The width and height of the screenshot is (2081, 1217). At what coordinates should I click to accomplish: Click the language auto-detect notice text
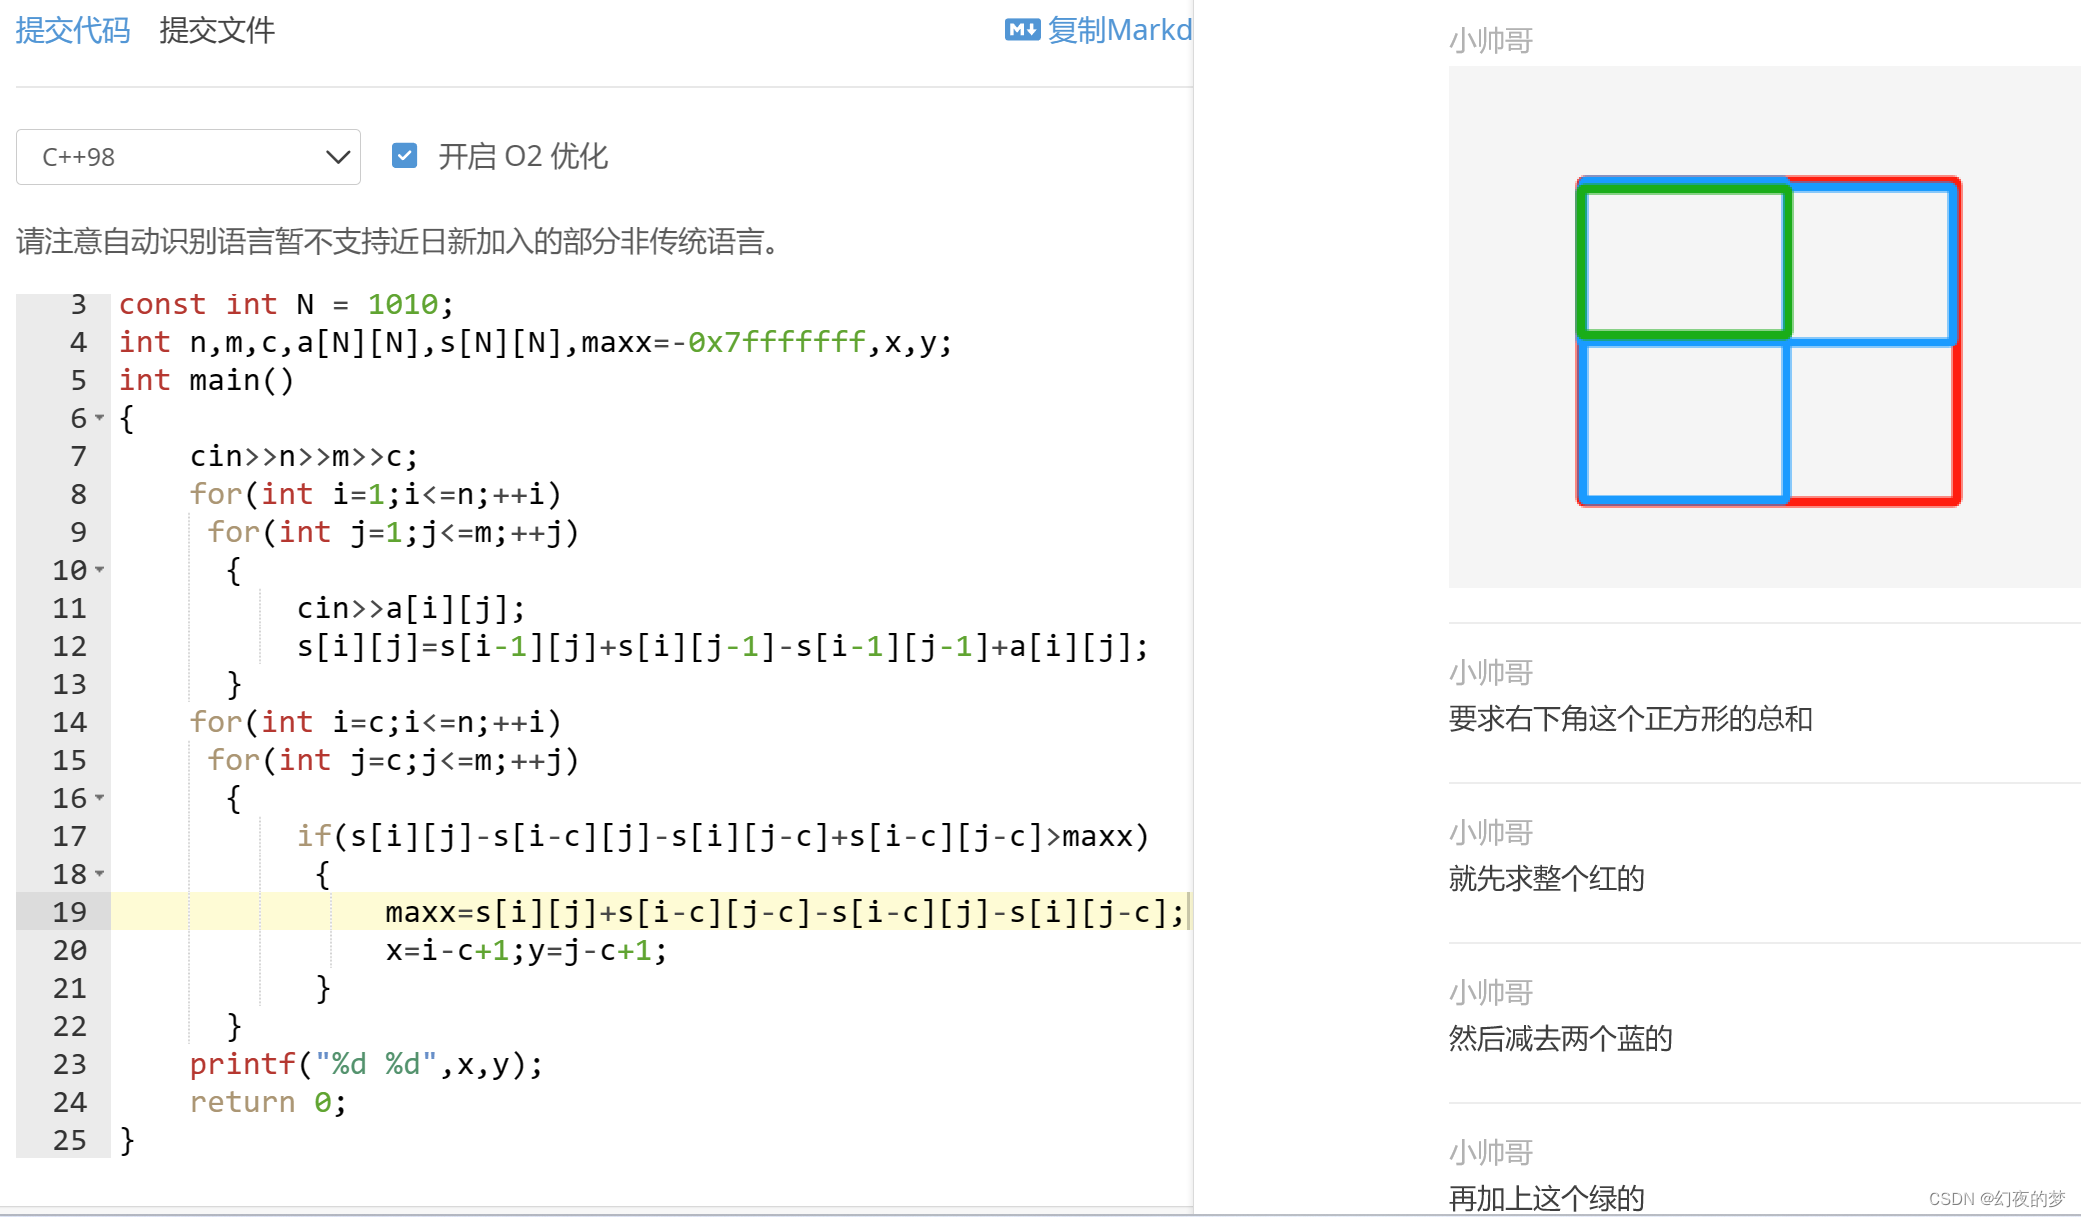[x=400, y=241]
